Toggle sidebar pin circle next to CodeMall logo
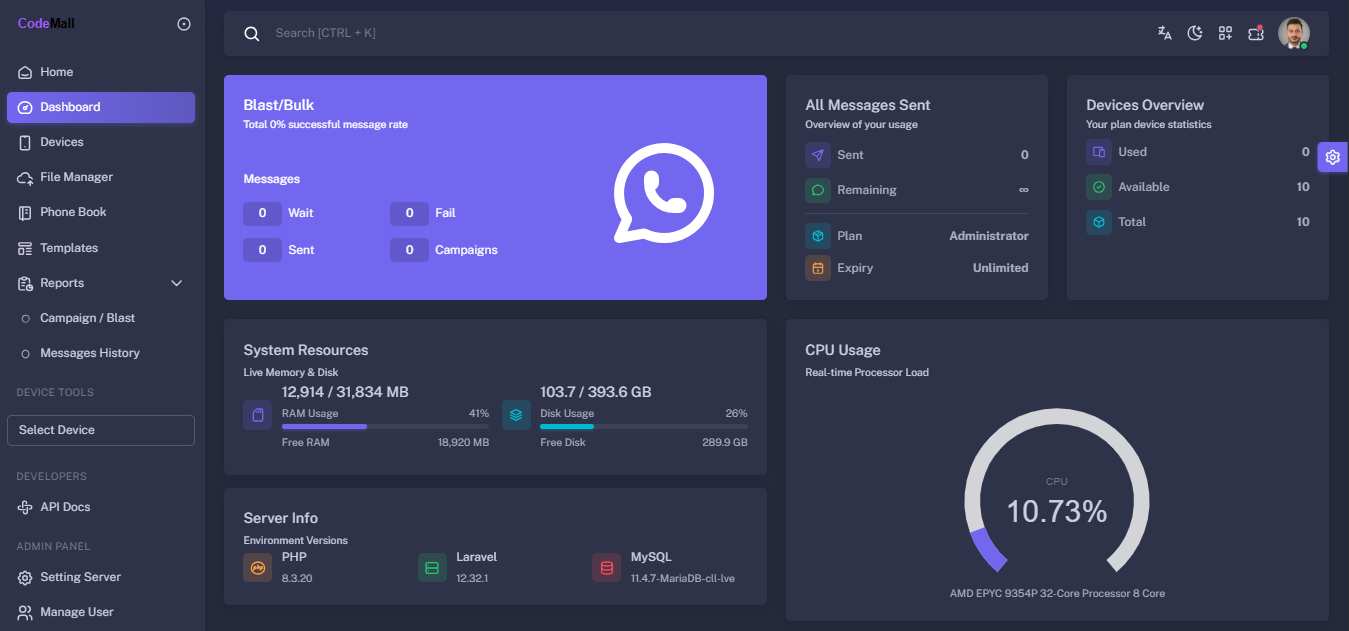This screenshot has height=631, width=1349. tap(184, 24)
